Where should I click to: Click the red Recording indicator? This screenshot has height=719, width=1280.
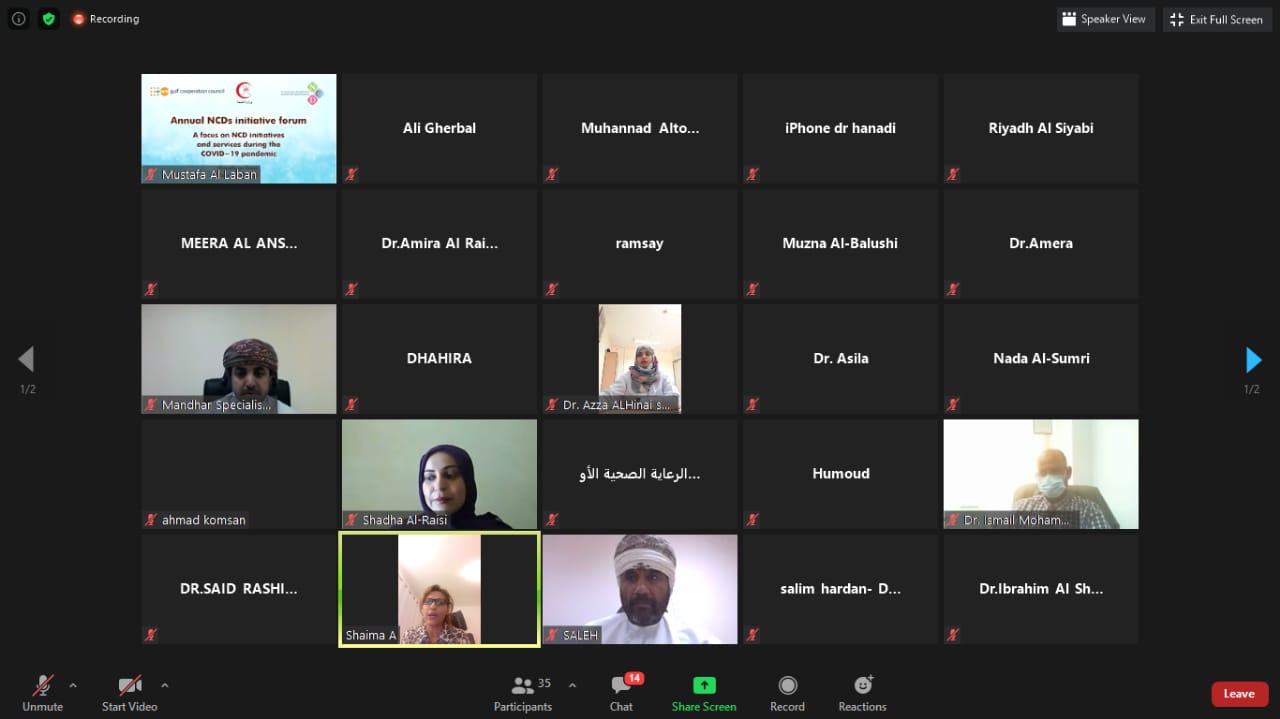[x=106, y=19]
